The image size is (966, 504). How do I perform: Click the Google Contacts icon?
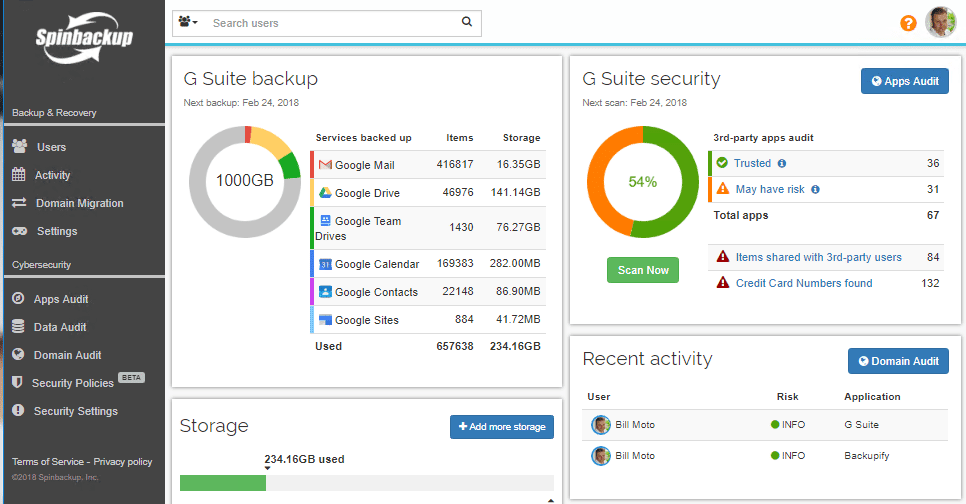tap(325, 291)
